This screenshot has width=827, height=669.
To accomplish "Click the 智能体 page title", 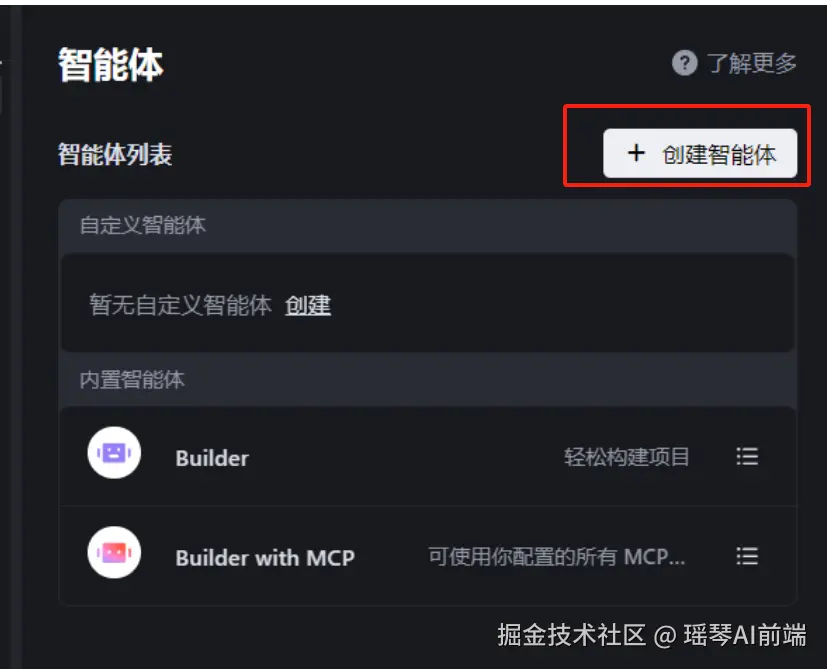I will point(111,65).
